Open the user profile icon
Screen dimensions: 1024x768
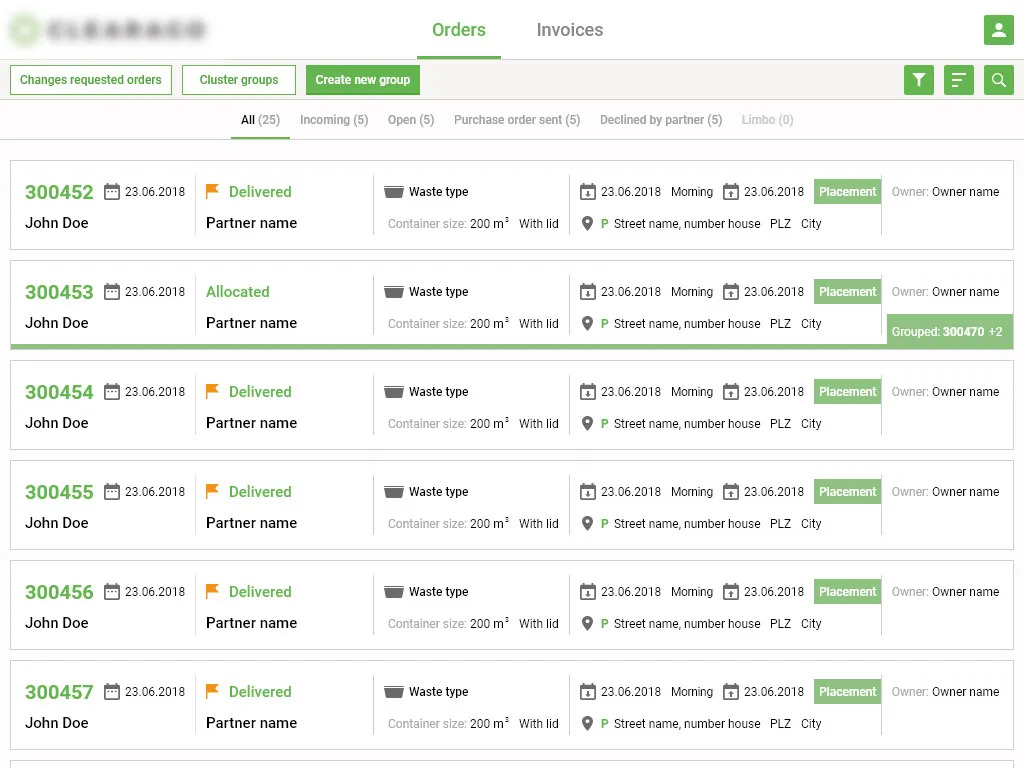[x=998, y=30]
